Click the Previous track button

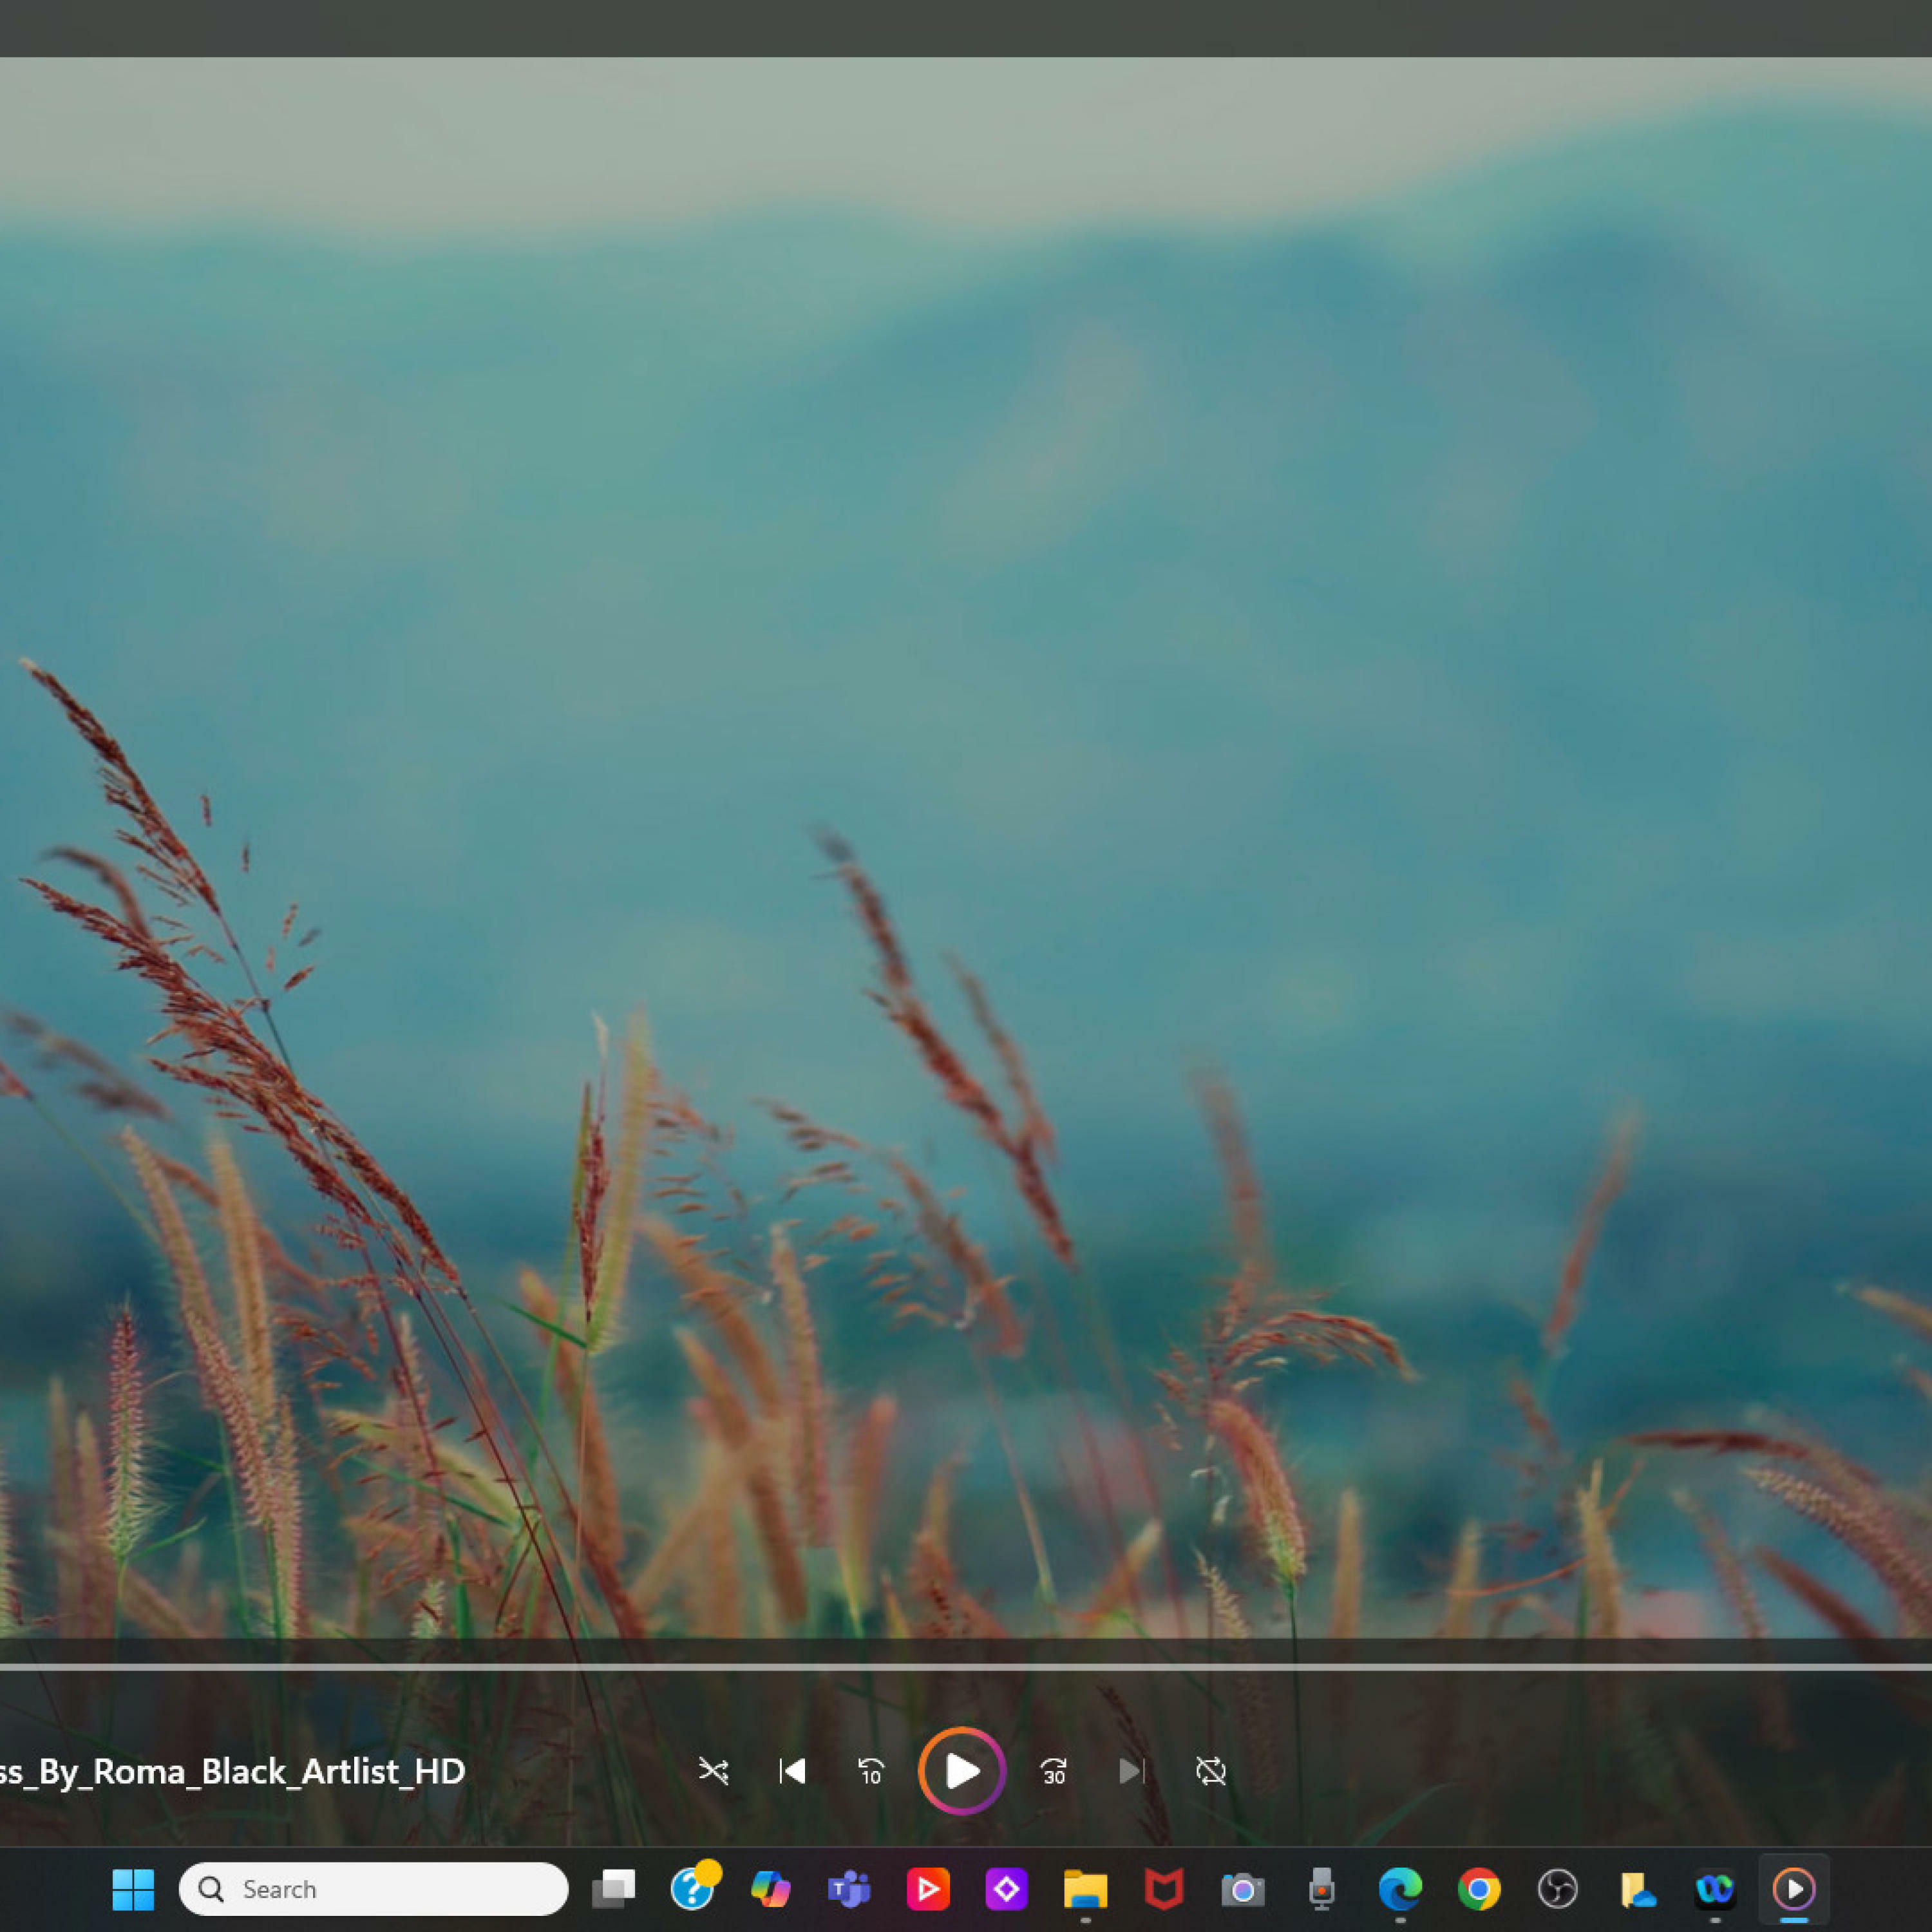pyautogui.click(x=792, y=1771)
